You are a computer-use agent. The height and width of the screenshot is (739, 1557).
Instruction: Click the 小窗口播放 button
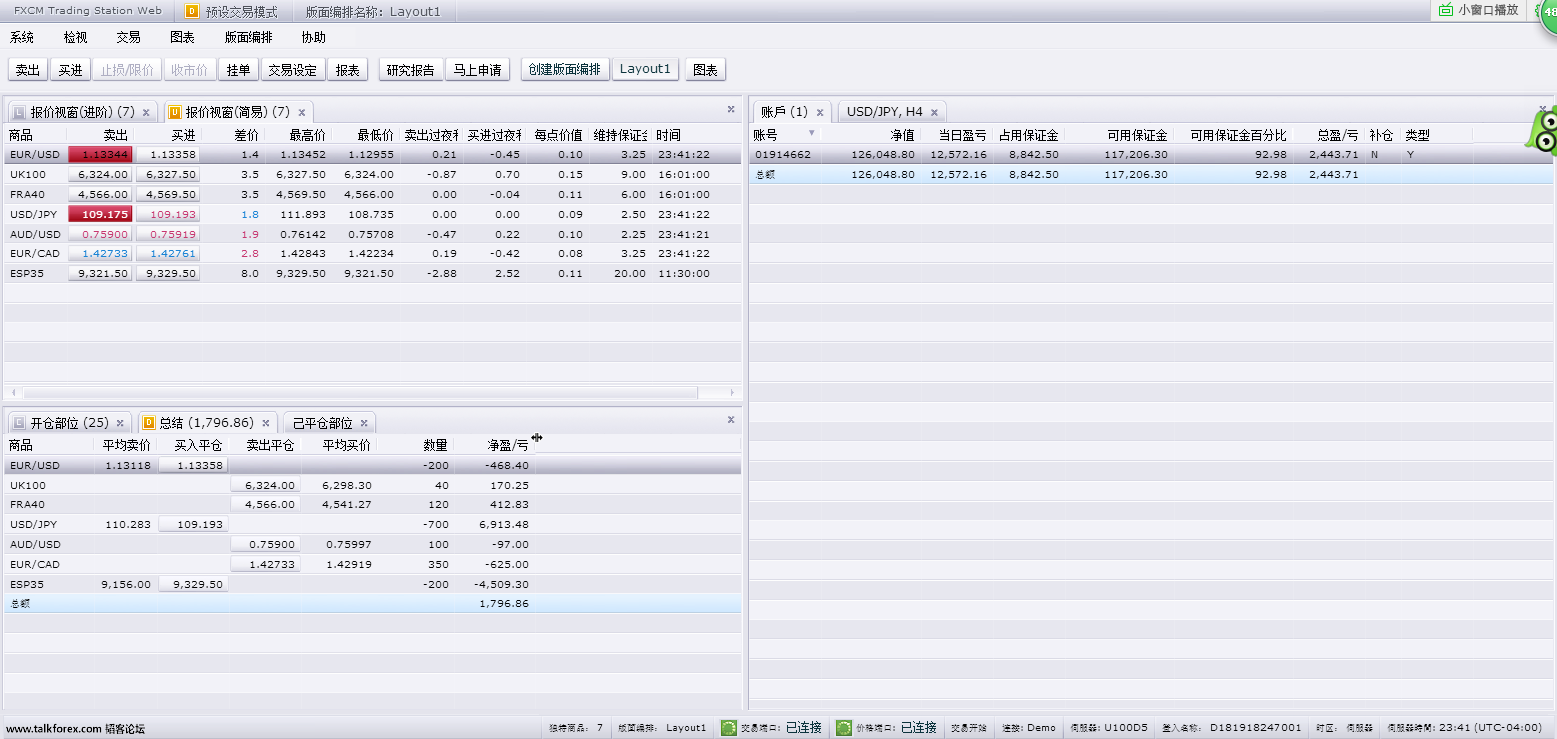[1478, 10]
